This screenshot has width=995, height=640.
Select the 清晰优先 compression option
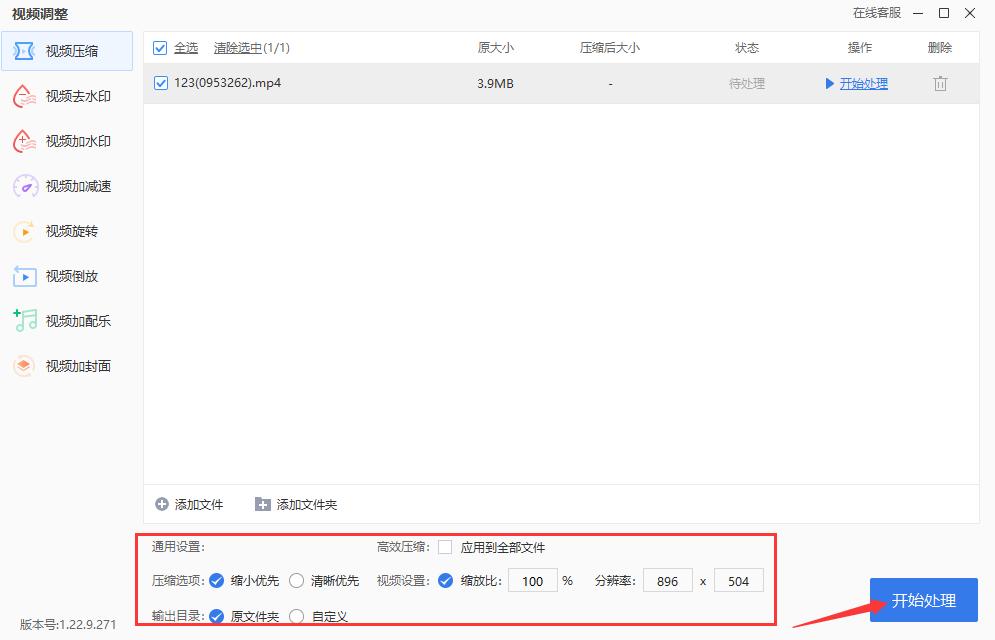297,580
